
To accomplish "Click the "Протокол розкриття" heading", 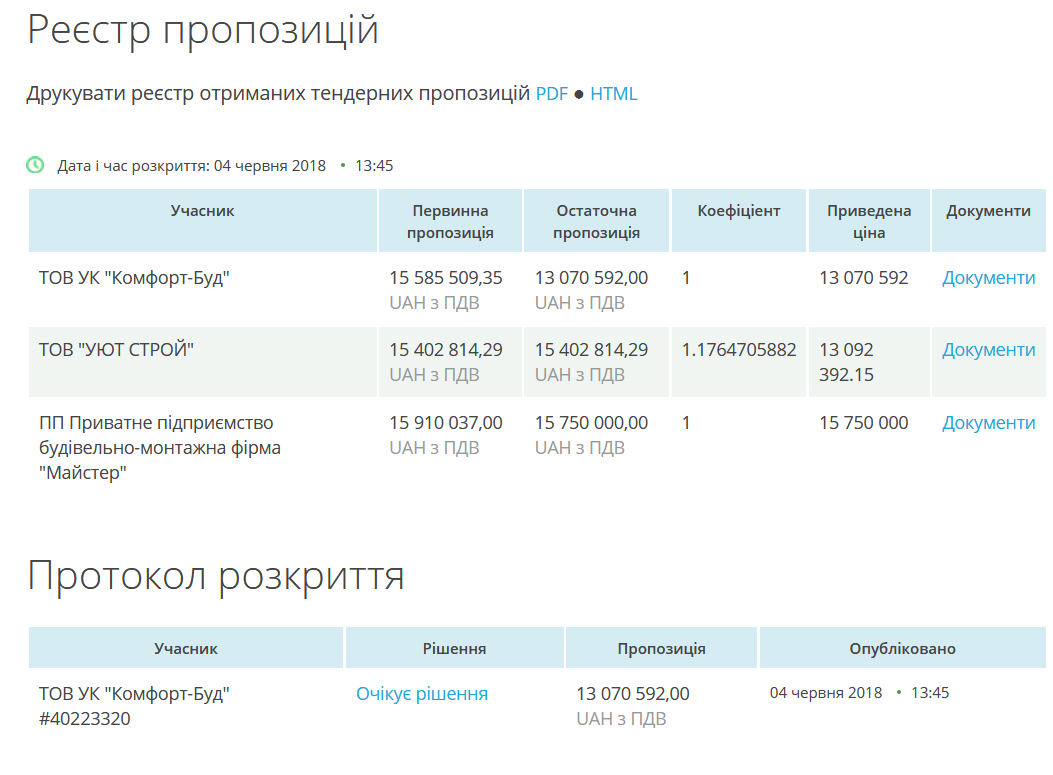I will click(216, 576).
